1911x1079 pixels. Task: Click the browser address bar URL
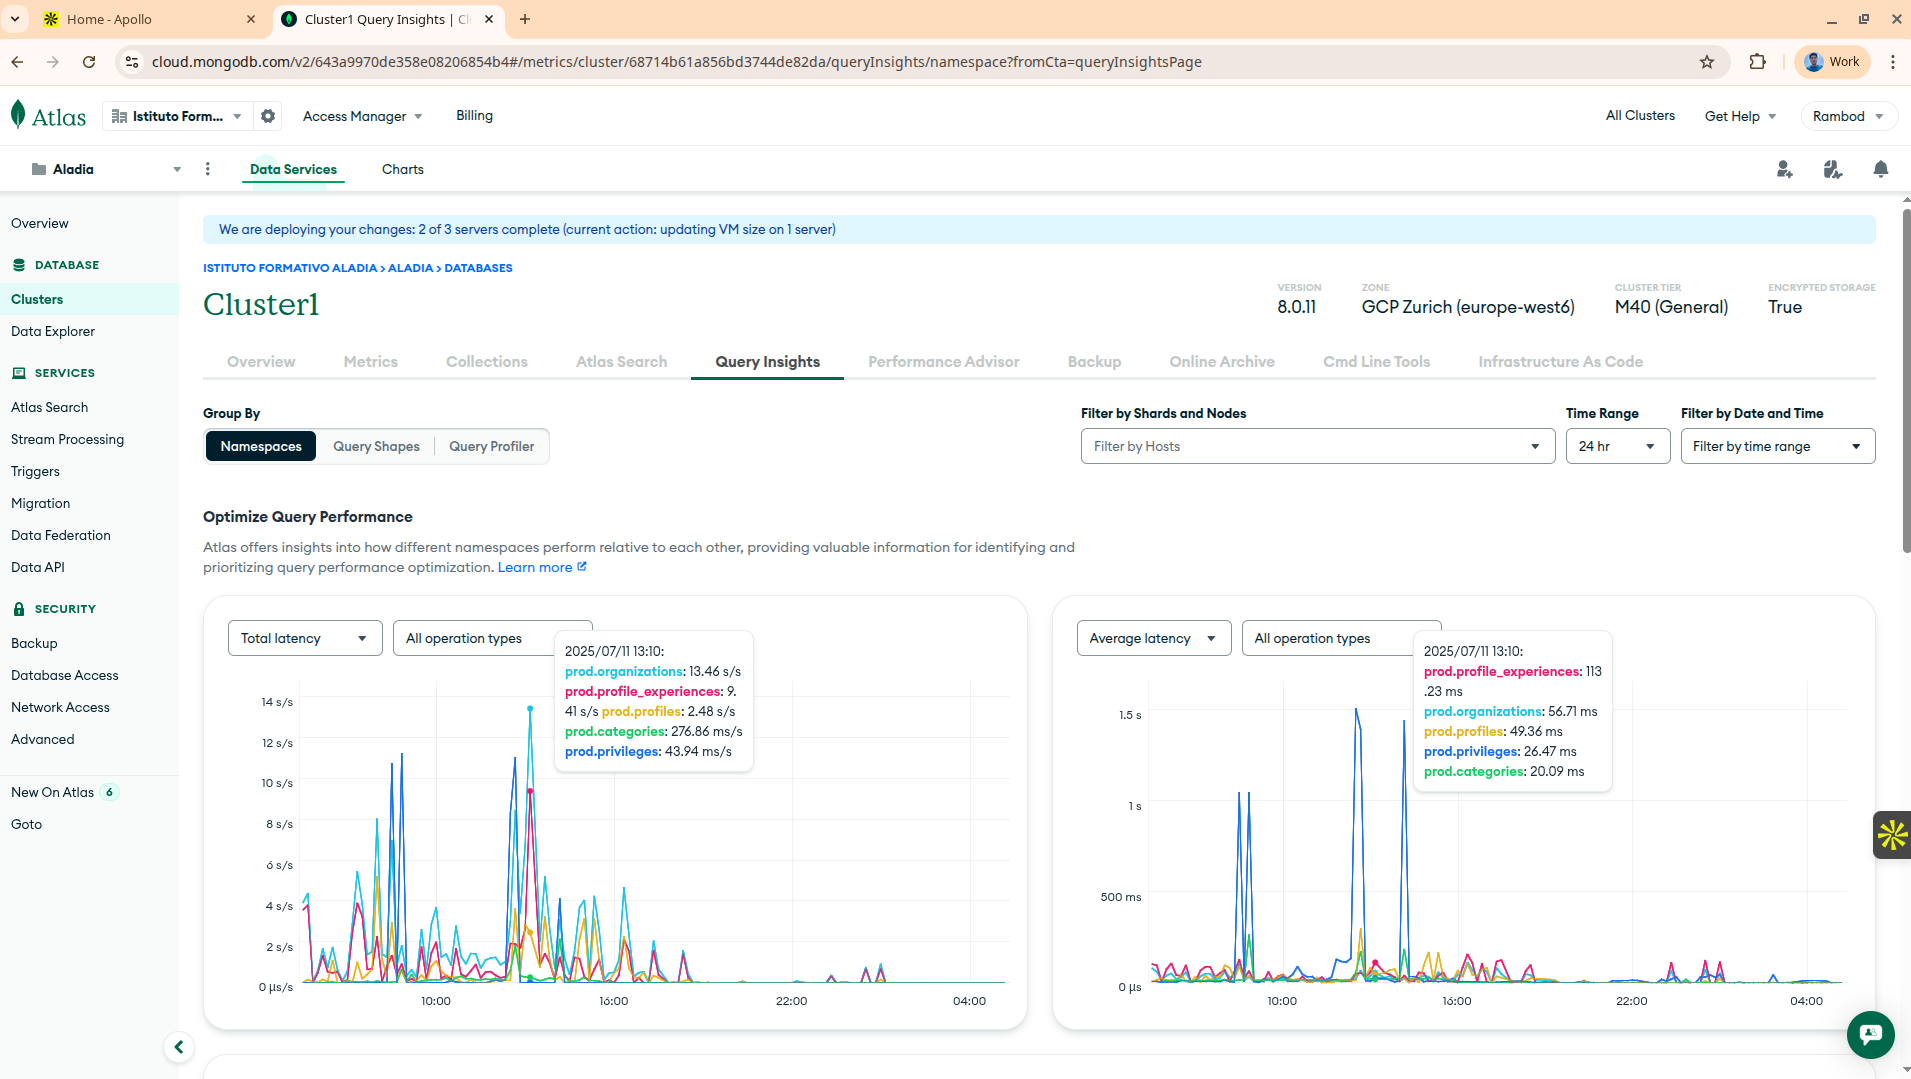677,62
